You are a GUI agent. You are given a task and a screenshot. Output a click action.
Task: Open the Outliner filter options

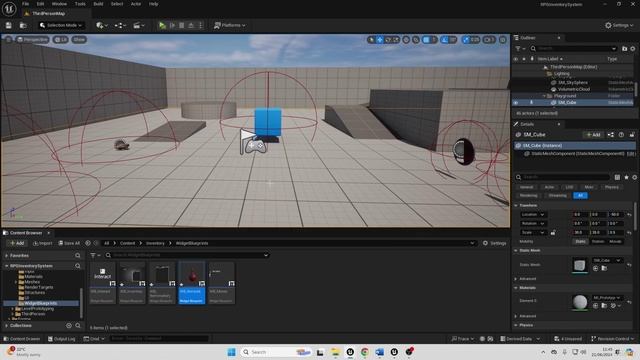coord(520,49)
